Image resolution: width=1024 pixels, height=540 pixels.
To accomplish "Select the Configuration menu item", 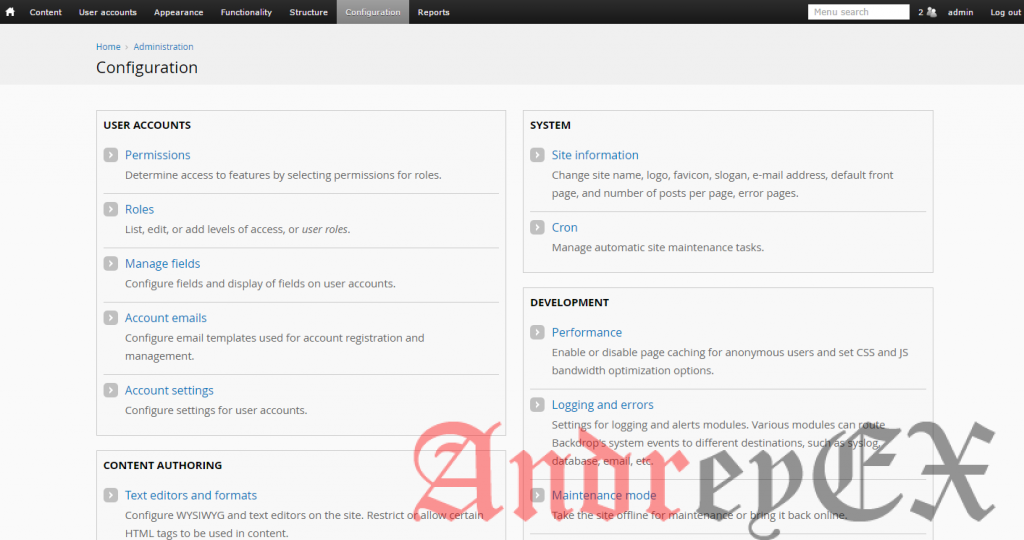I will 373,12.
